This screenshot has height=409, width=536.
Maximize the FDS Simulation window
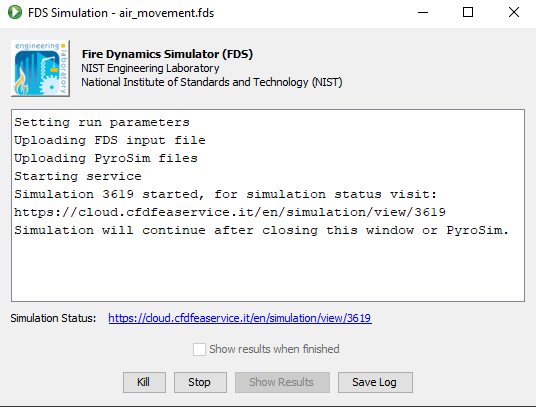[468, 13]
